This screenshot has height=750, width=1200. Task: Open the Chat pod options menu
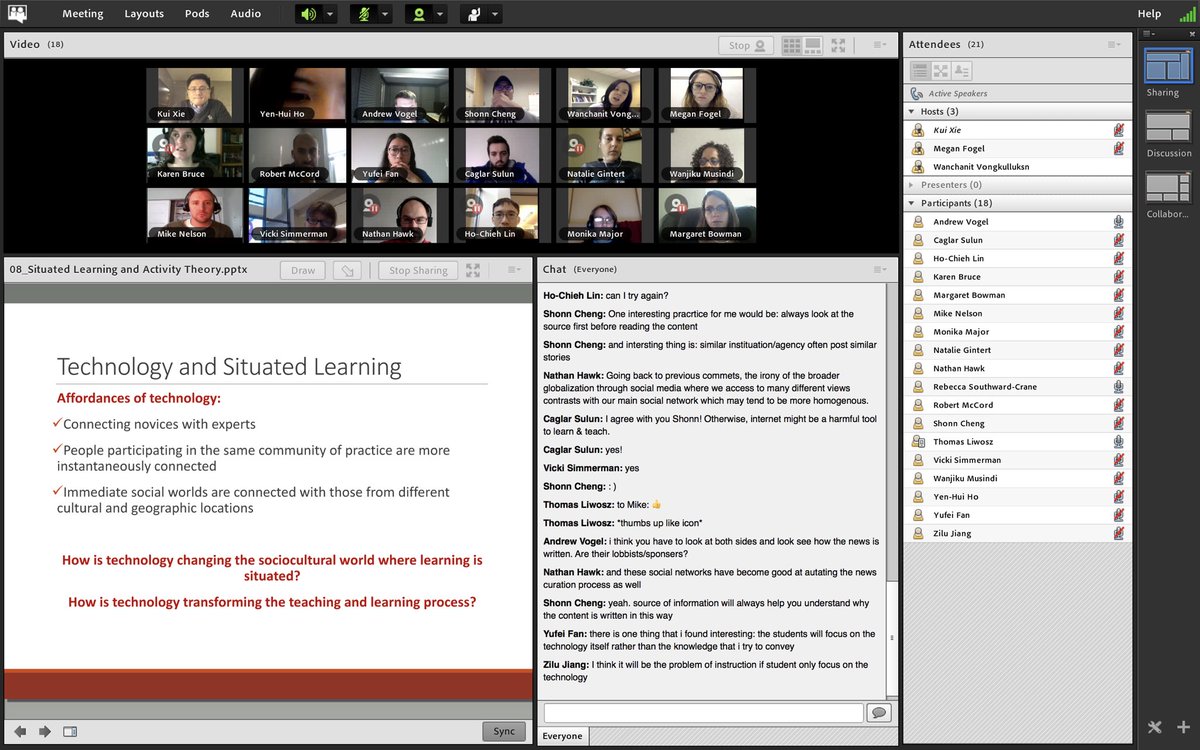point(879,268)
